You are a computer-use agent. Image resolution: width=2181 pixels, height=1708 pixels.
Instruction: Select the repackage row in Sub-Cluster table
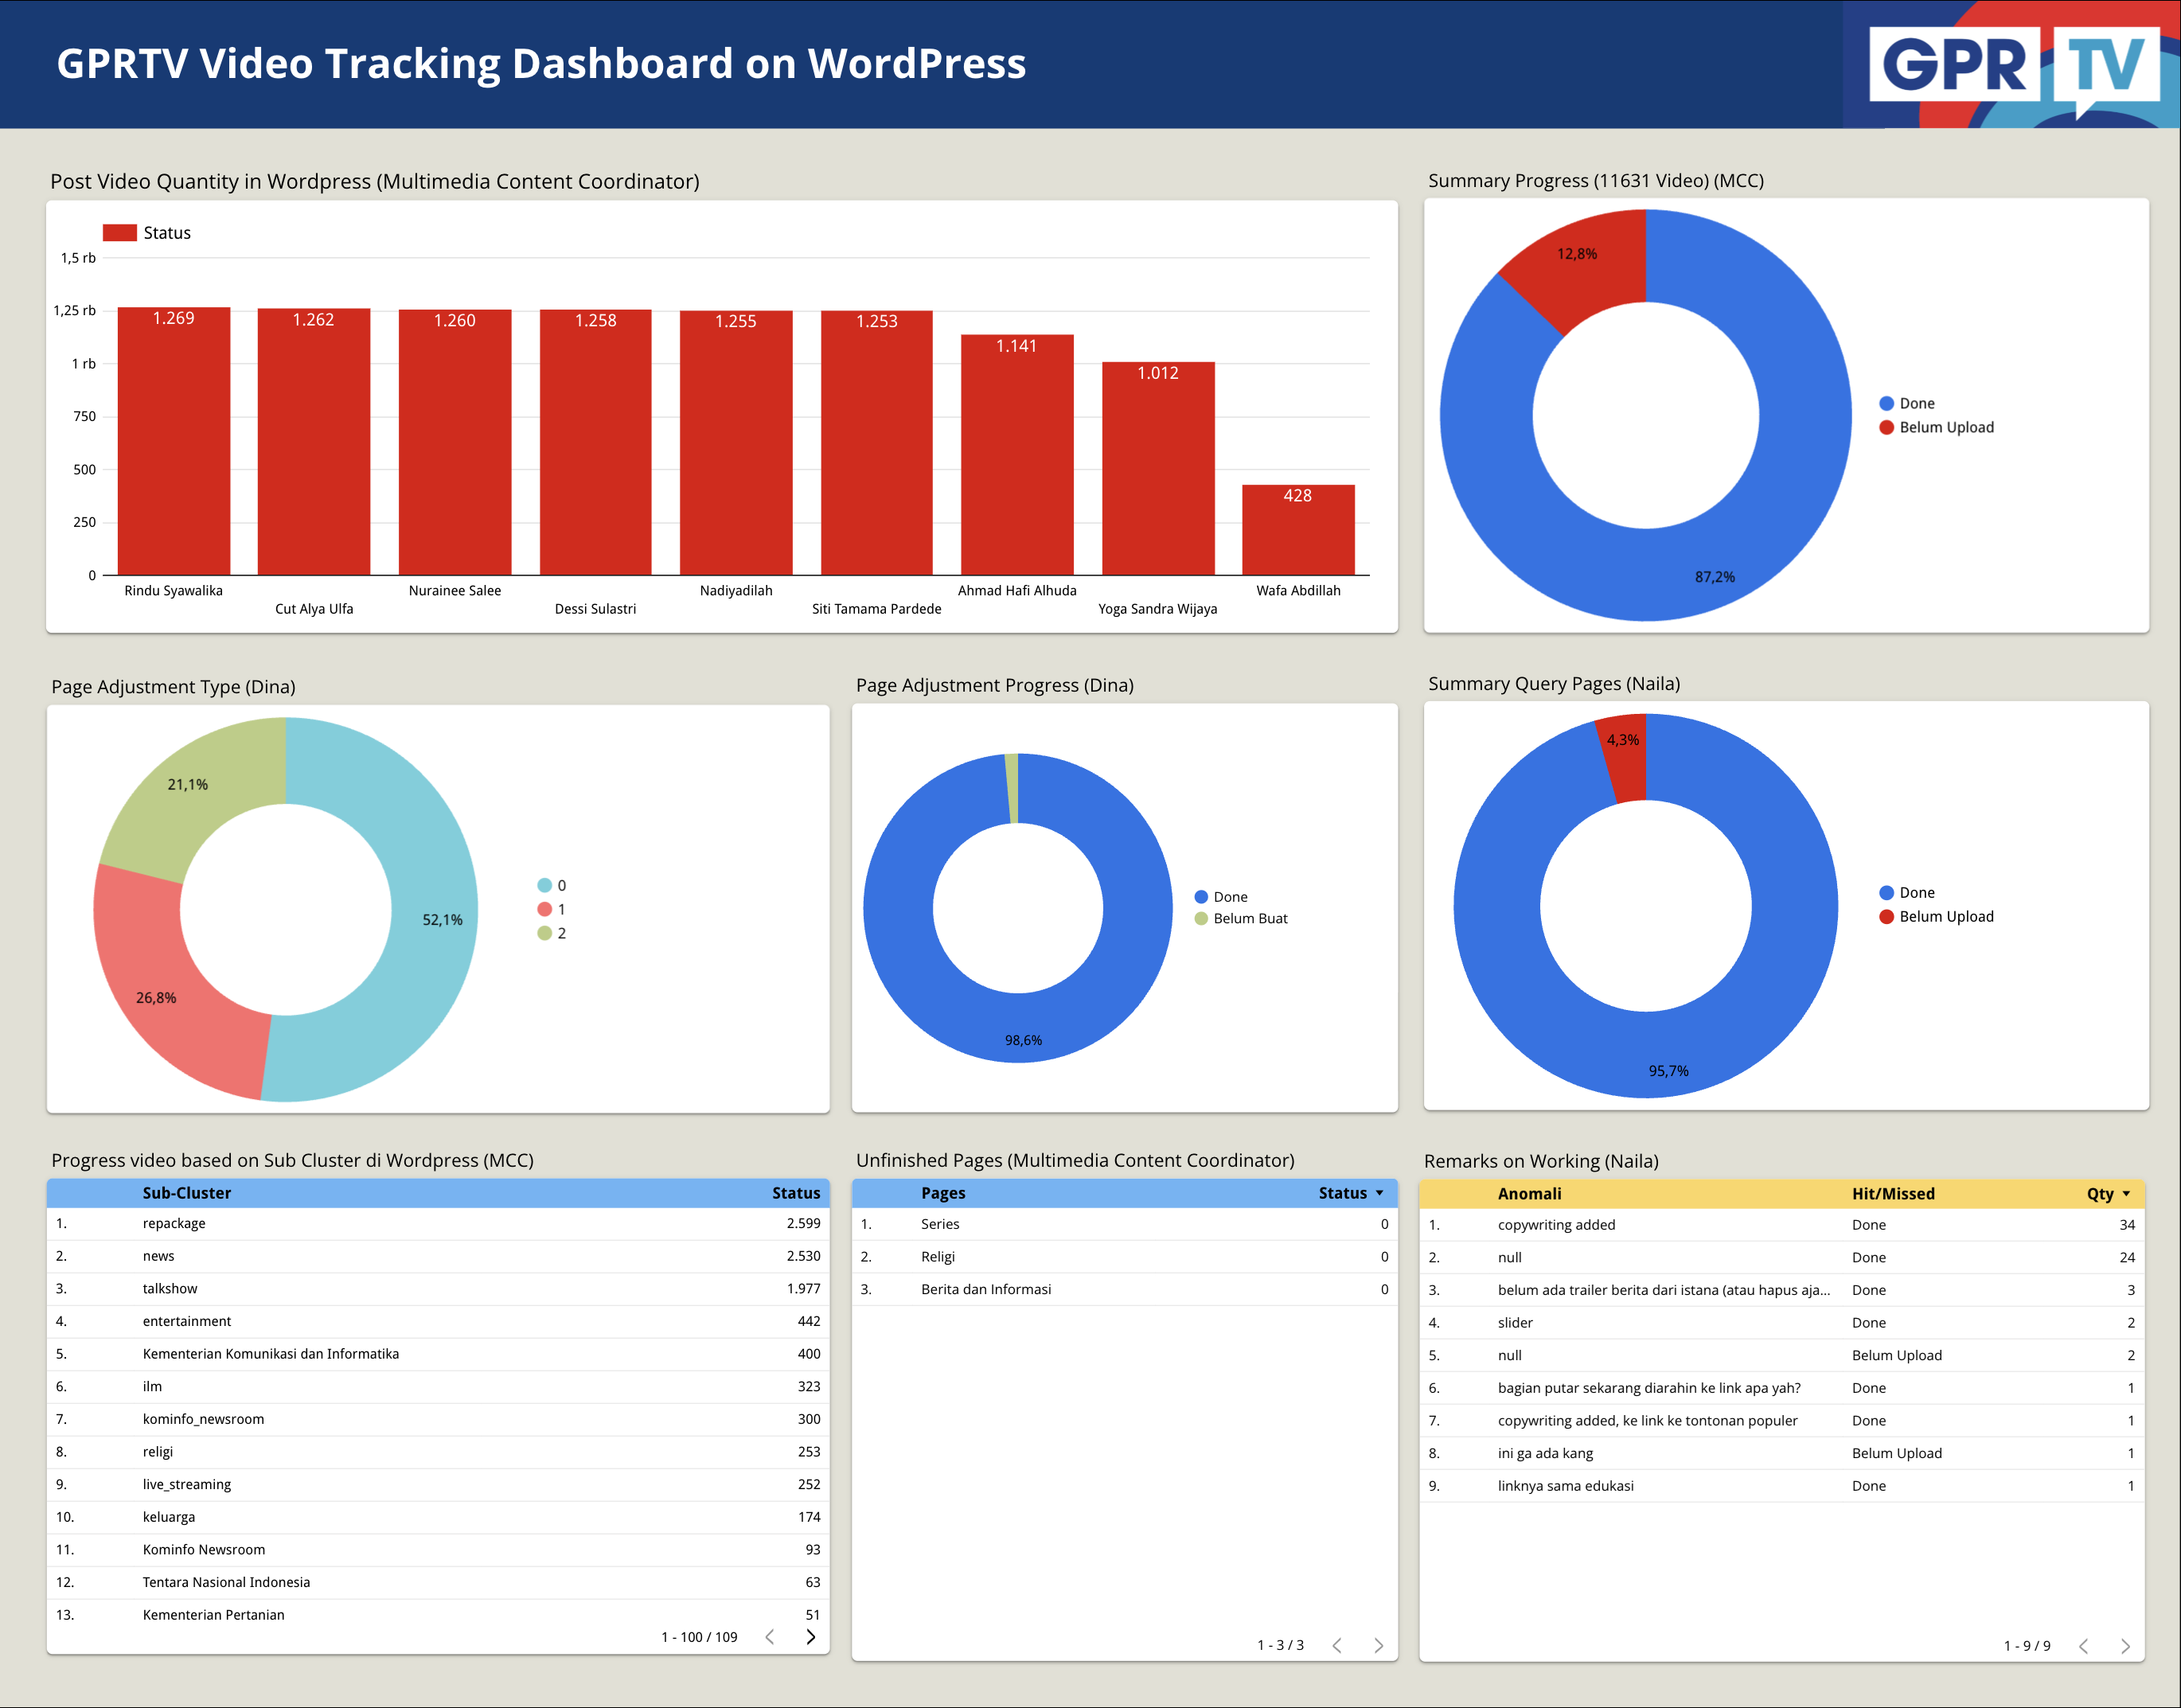(x=438, y=1223)
